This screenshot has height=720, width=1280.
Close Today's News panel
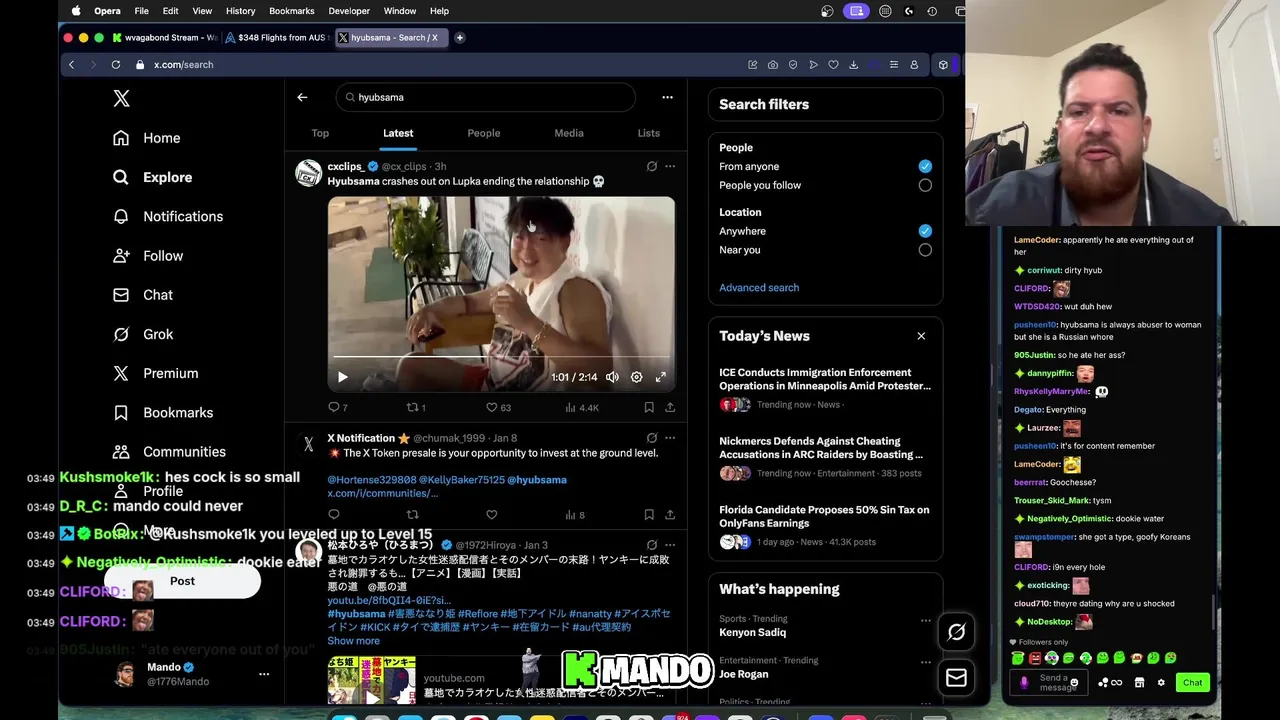pyautogui.click(x=921, y=336)
